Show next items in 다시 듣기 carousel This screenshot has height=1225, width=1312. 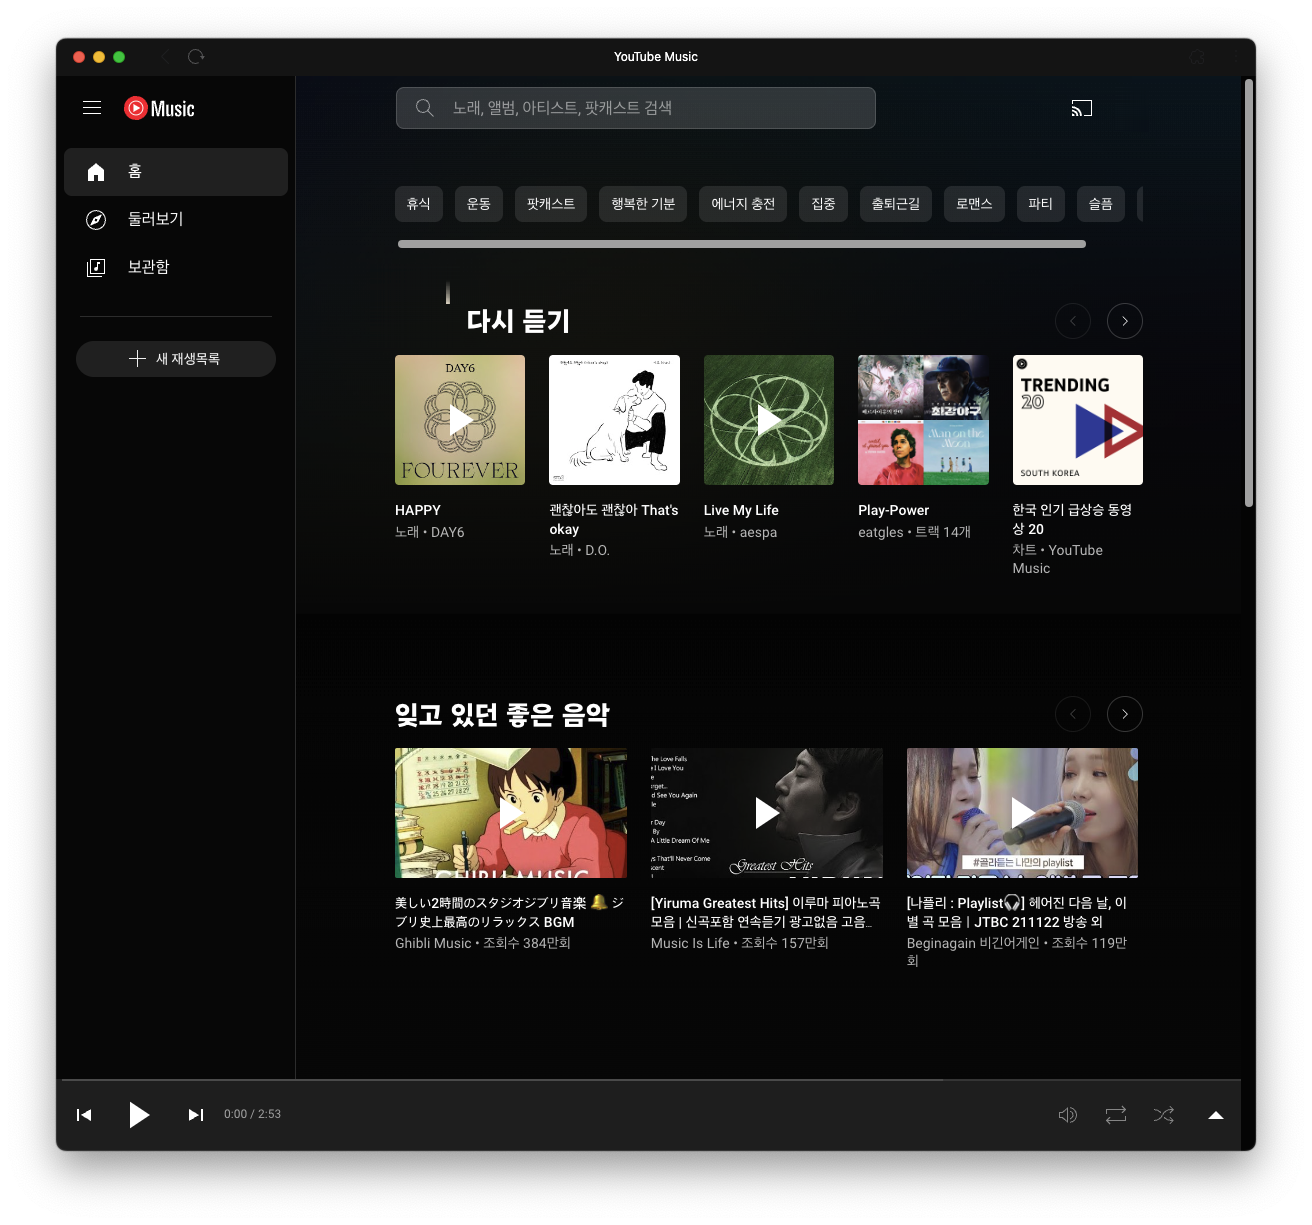coord(1125,321)
